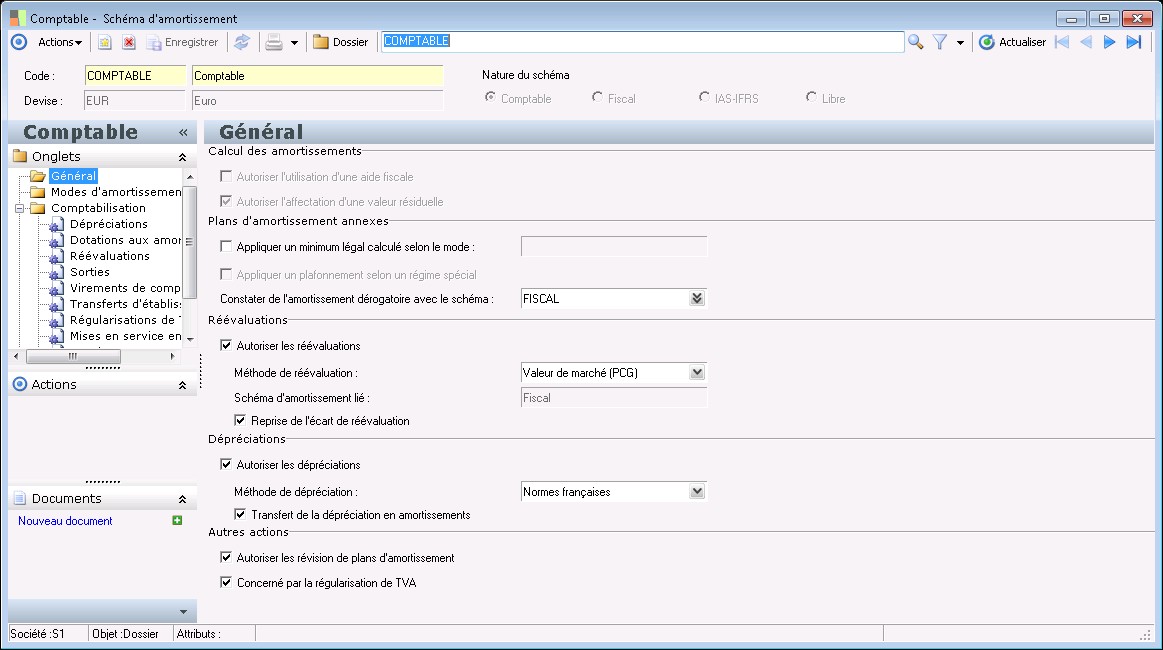Open Modes d'amortissement tab

[x=116, y=192]
